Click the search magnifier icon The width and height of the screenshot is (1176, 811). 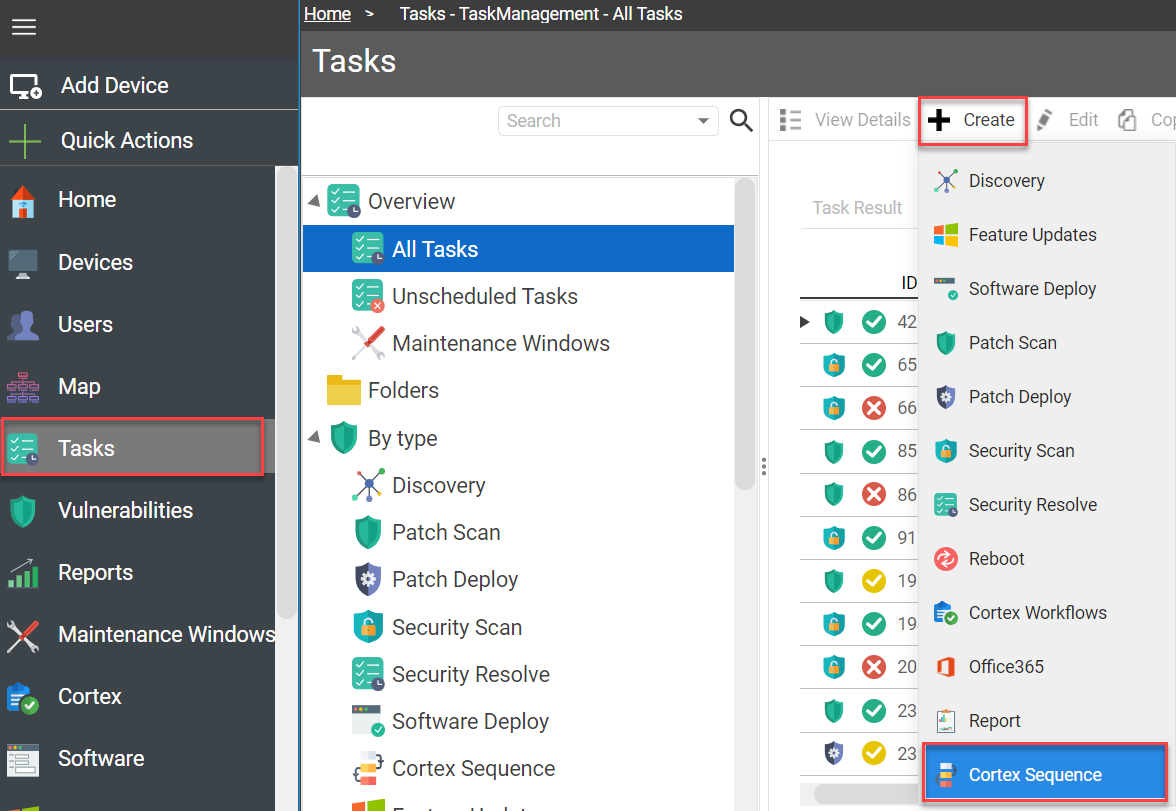tap(741, 120)
